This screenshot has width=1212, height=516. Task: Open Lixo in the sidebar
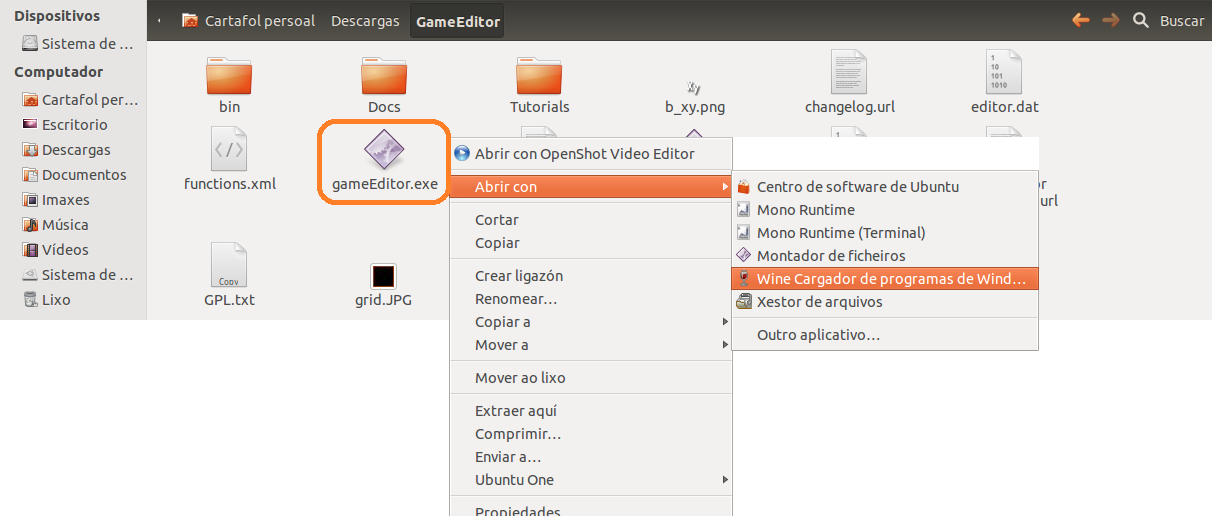click(x=56, y=300)
